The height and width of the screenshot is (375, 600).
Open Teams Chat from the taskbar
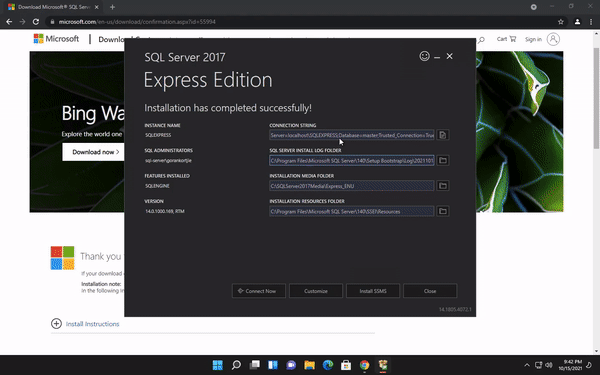coord(291,365)
